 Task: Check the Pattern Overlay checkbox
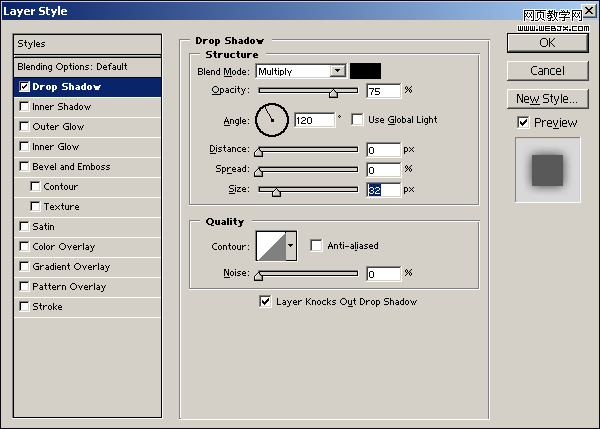(24, 286)
